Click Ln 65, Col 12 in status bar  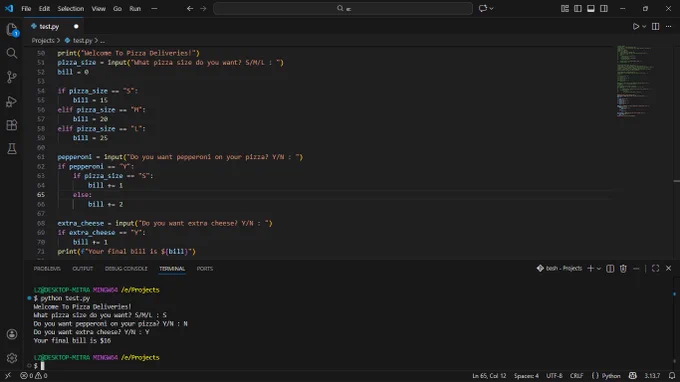pyautogui.click(x=489, y=375)
